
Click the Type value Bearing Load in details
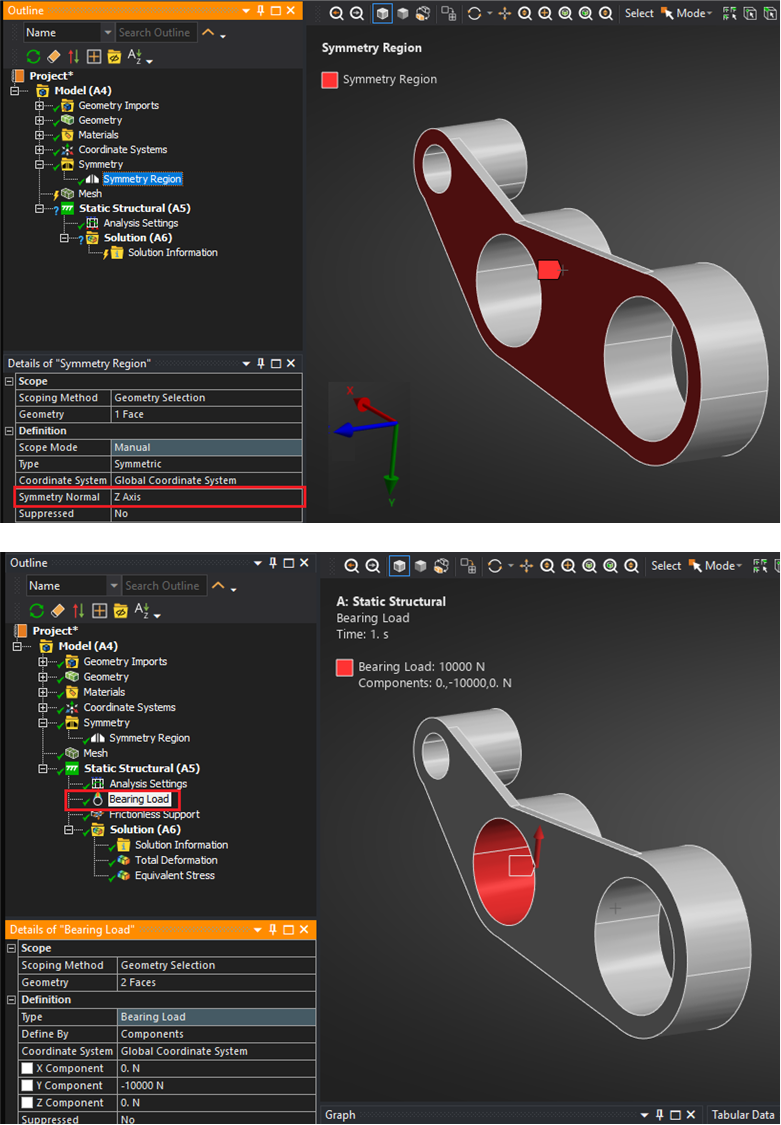[217, 1017]
